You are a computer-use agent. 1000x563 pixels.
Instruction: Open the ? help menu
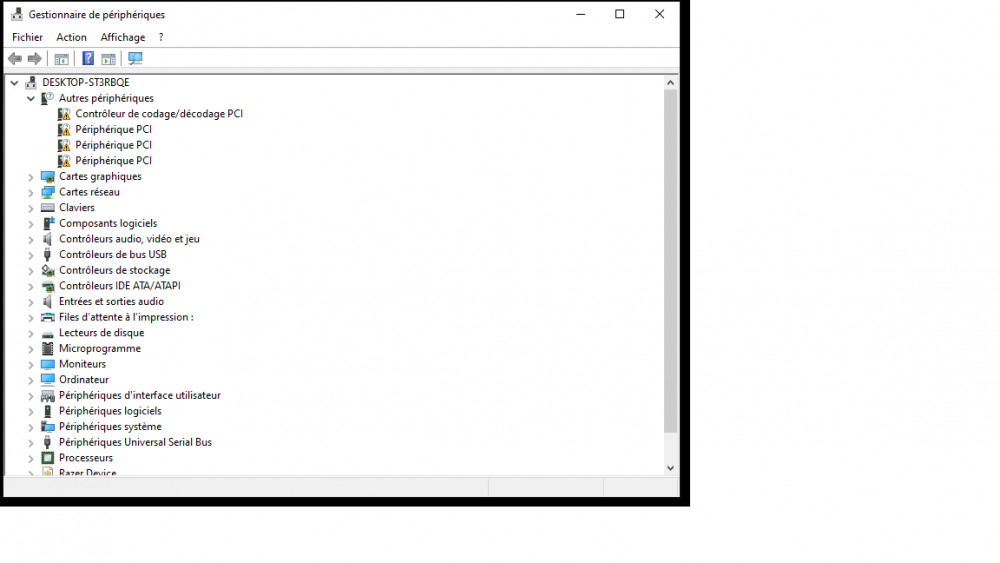tap(161, 37)
